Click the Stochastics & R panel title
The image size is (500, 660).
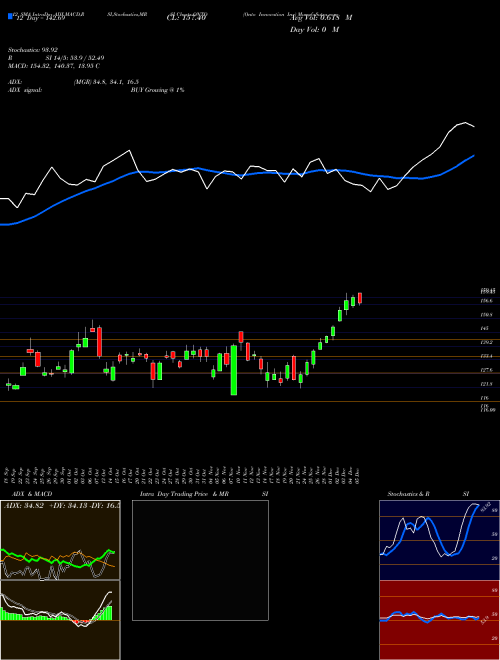[x=409, y=494]
